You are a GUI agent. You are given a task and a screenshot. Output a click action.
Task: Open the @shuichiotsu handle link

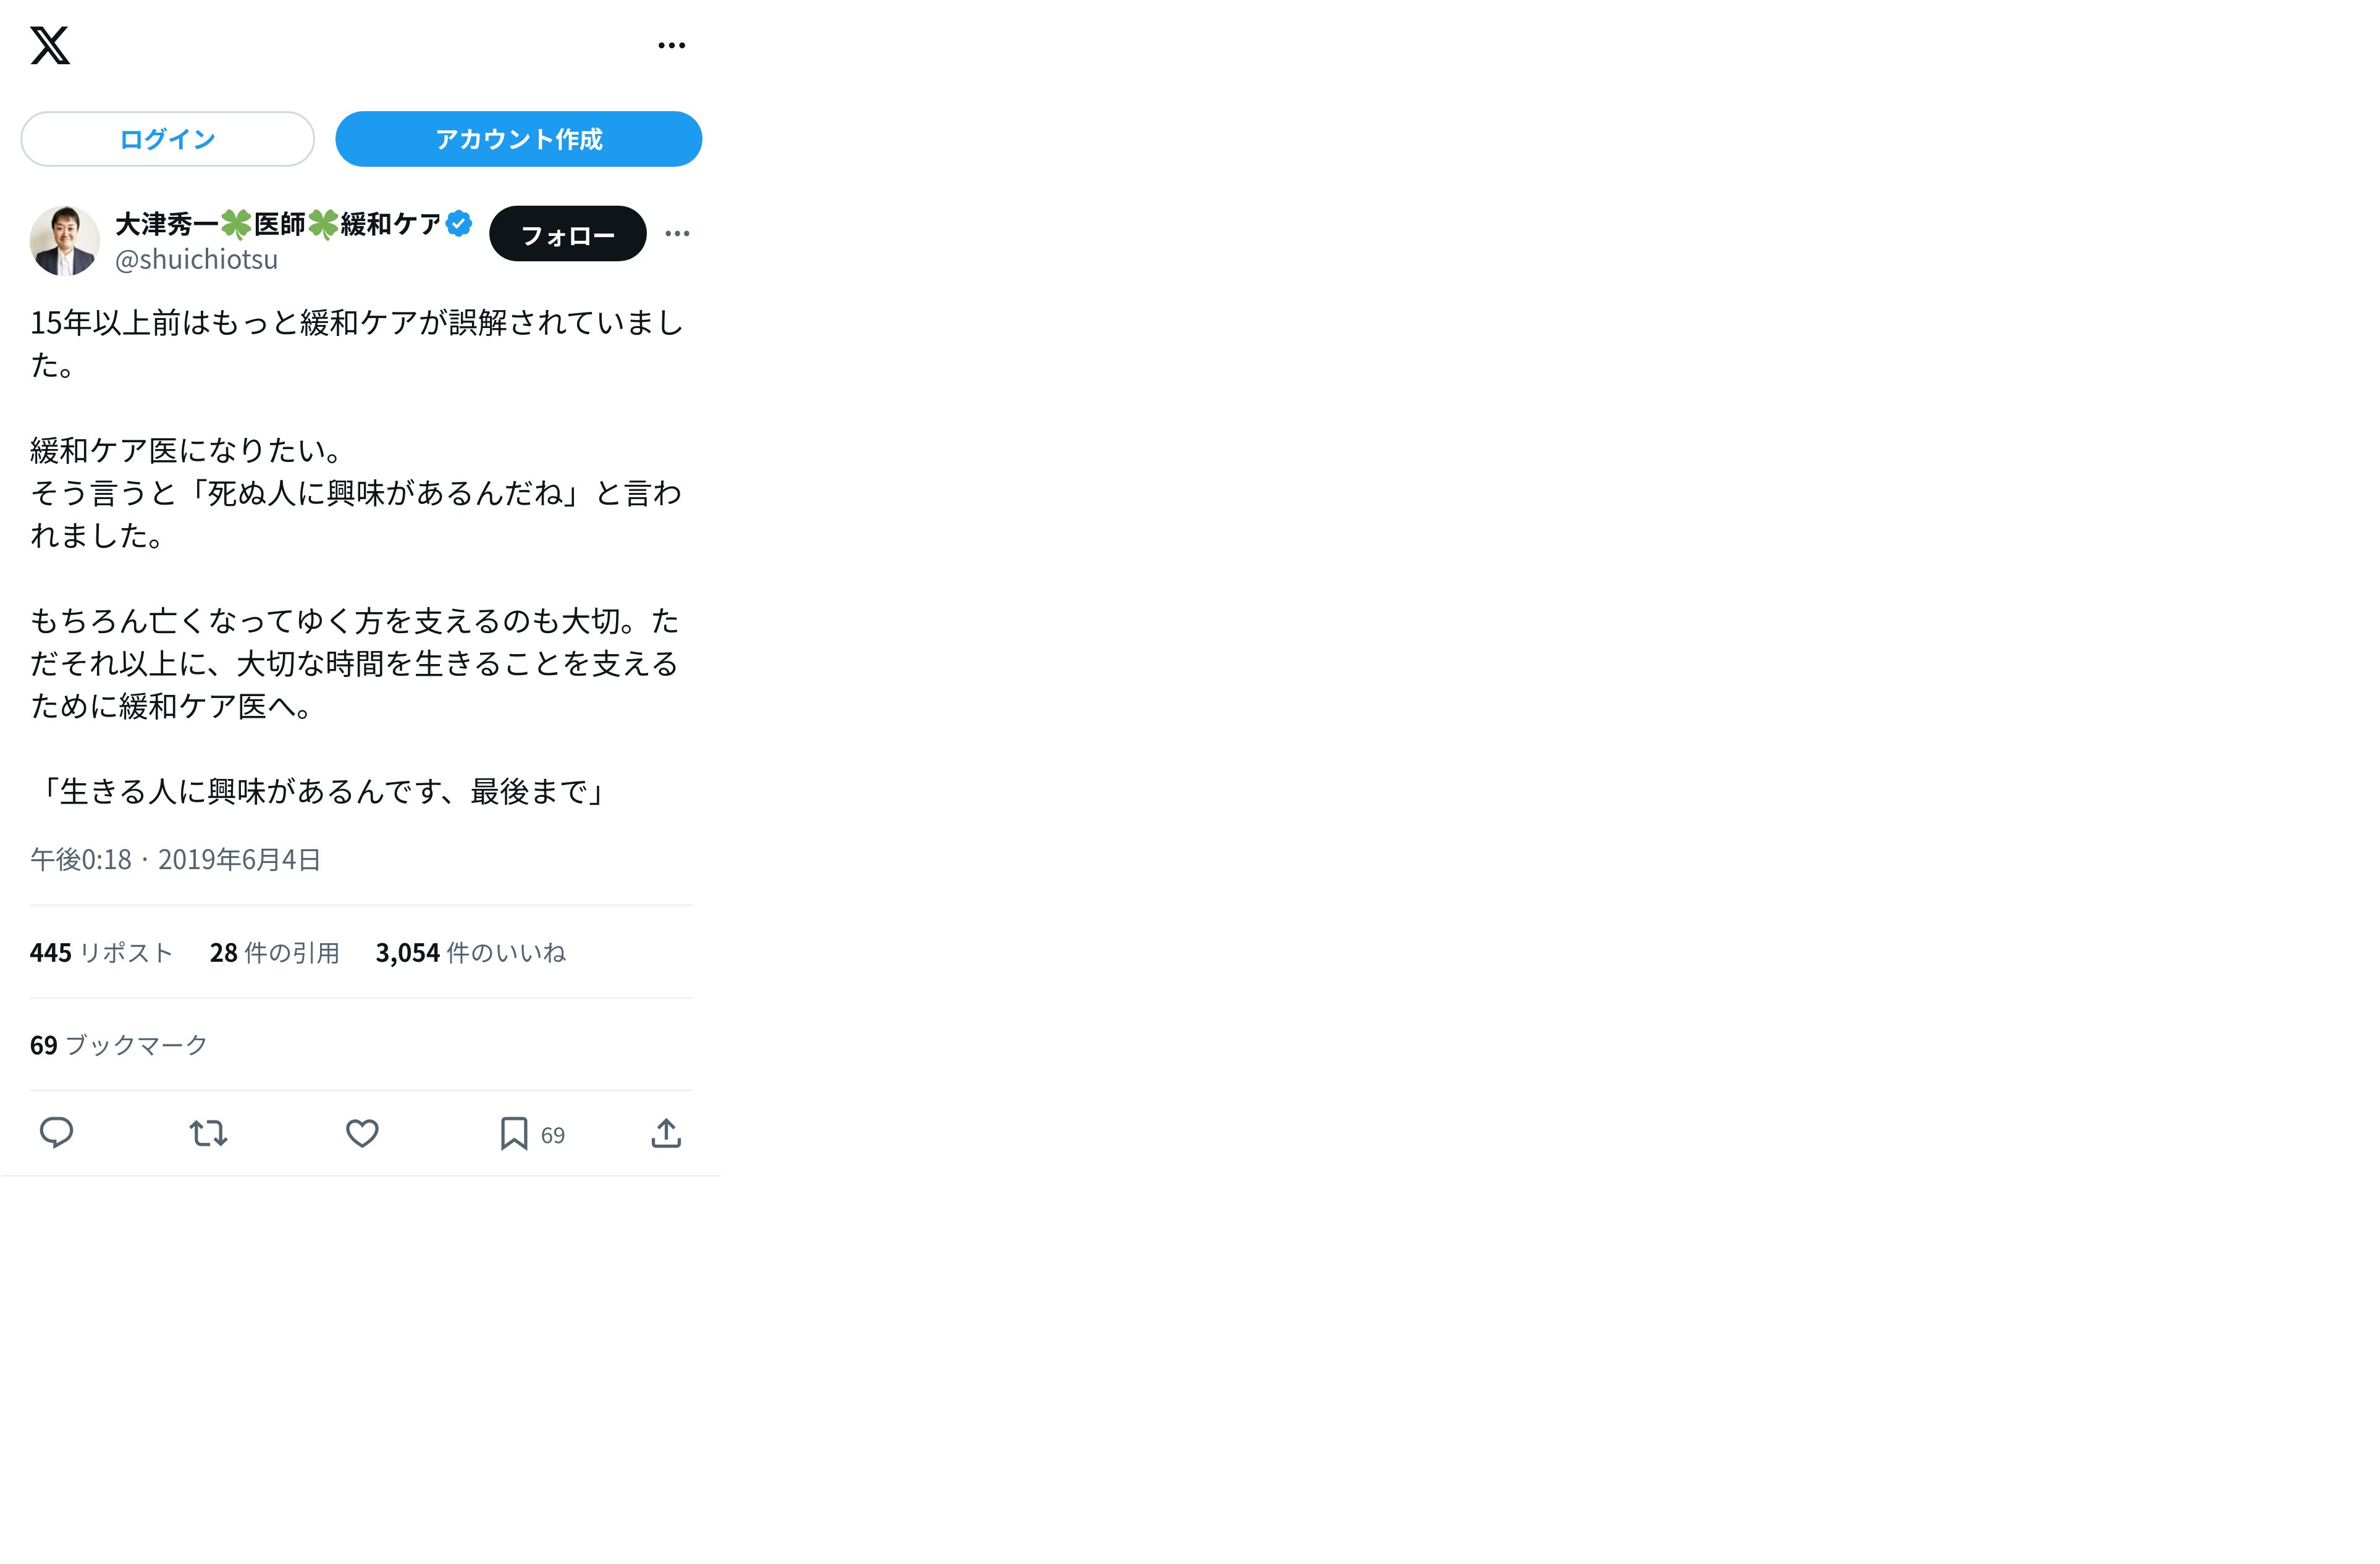(x=196, y=260)
